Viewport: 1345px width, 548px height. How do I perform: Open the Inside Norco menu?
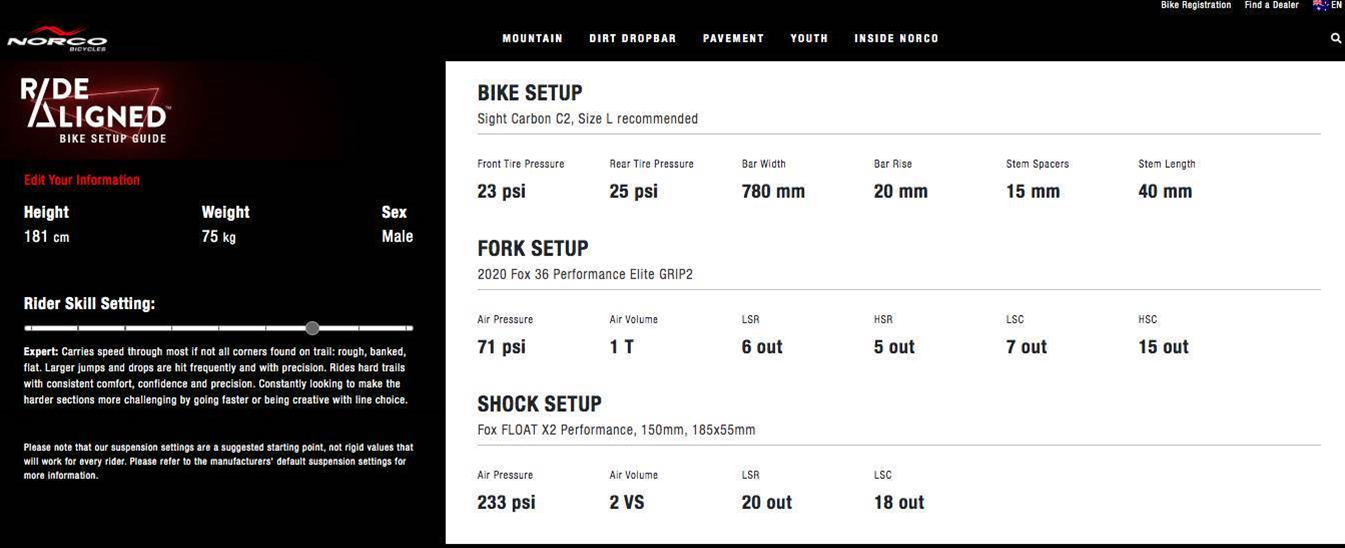pyautogui.click(x=896, y=39)
